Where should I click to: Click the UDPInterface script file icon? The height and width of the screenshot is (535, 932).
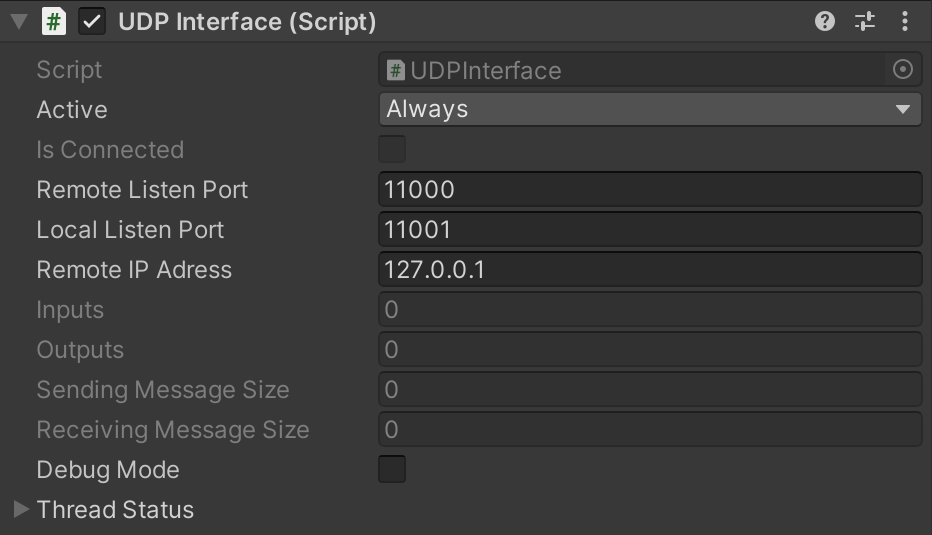[x=396, y=71]
